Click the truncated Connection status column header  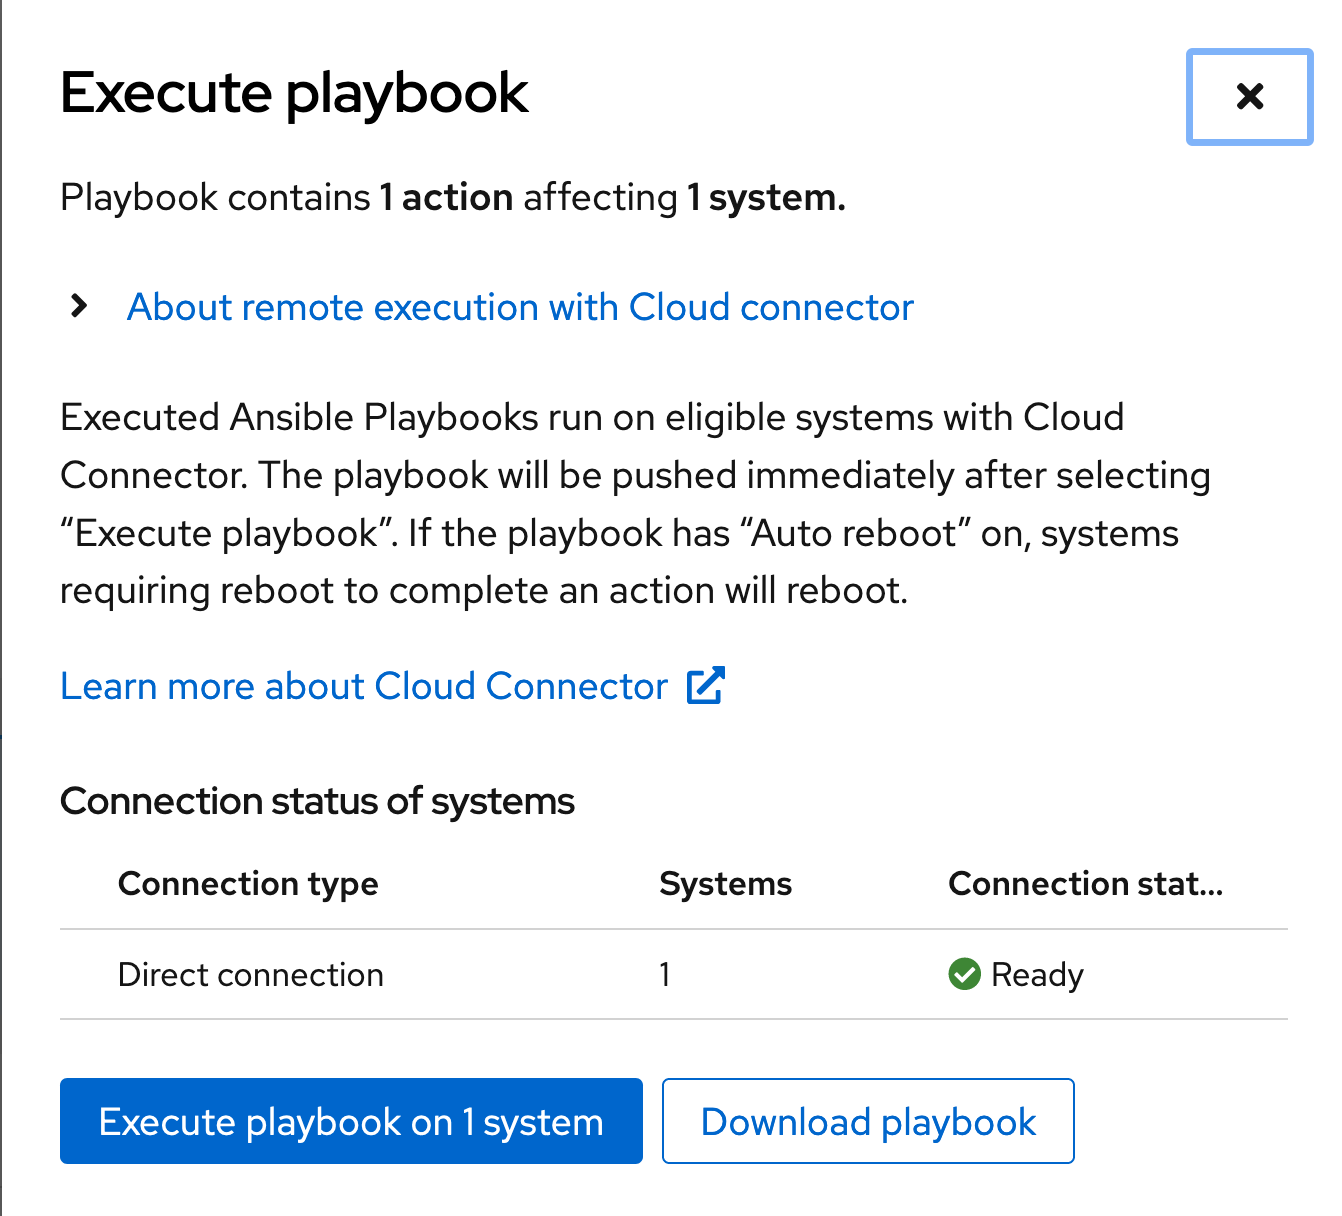click(x=1085, y=884)
